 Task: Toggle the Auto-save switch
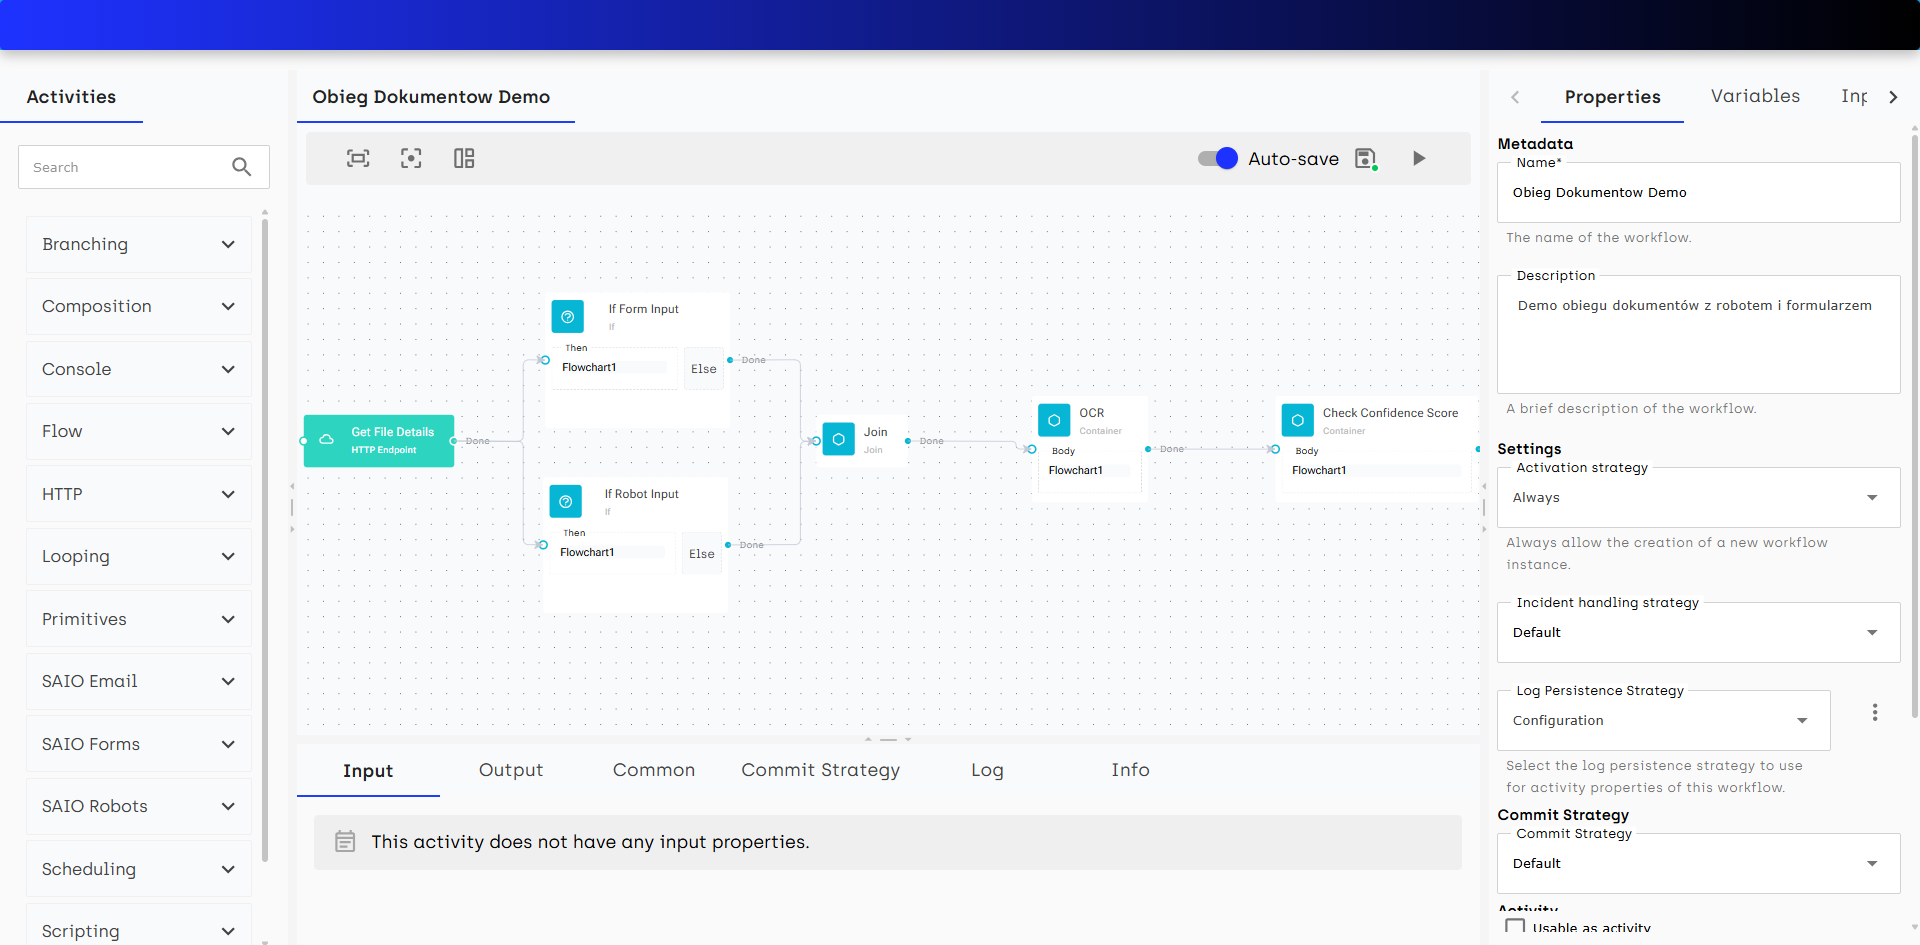1218,158
